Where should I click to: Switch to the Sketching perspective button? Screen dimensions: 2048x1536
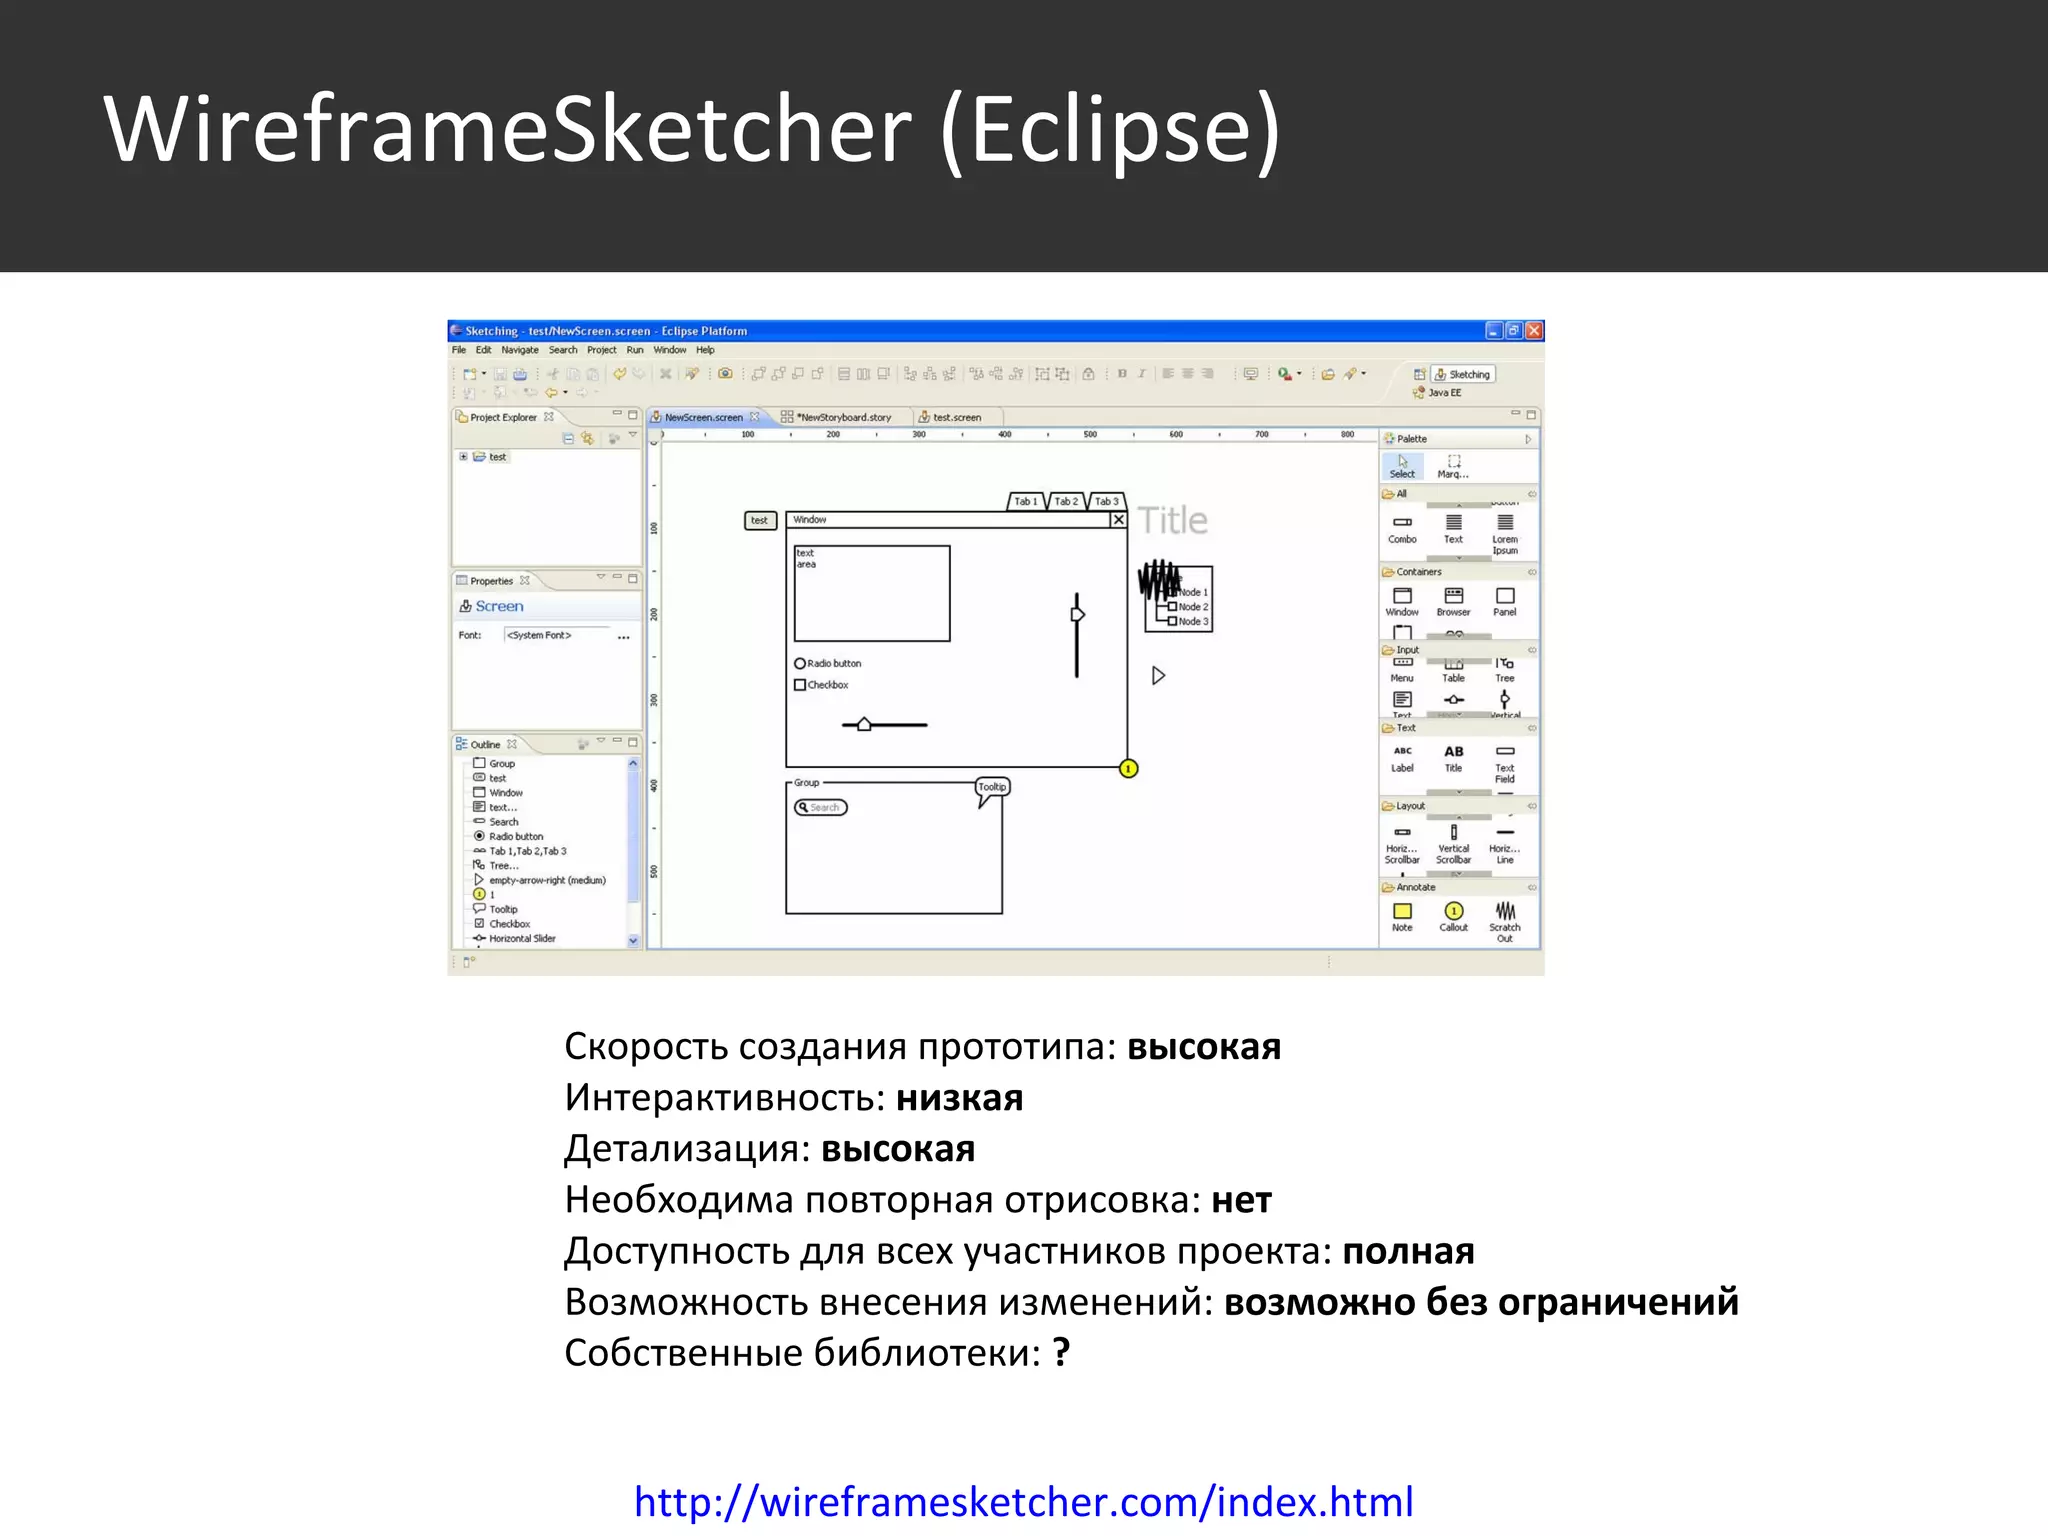tap(1462, 374)
